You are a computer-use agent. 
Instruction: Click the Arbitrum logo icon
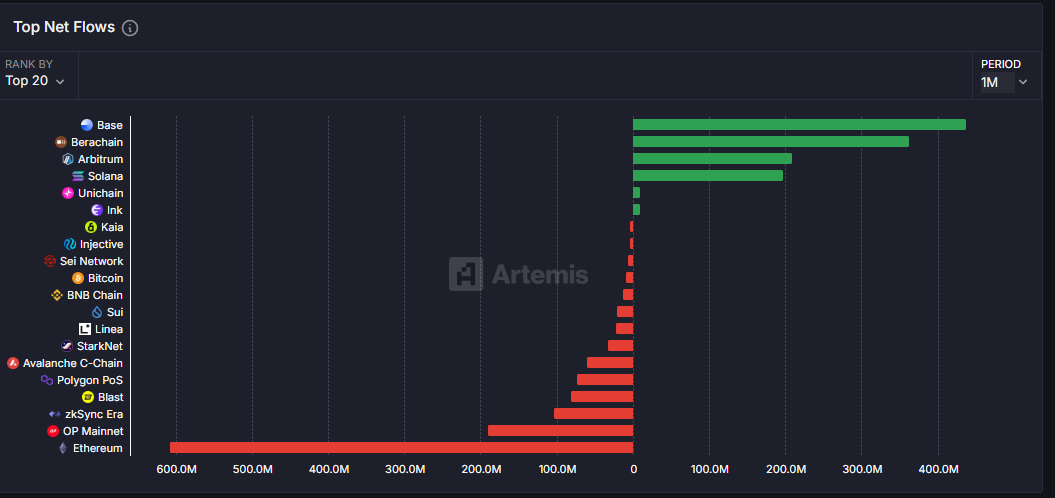(x=68, y=159)
